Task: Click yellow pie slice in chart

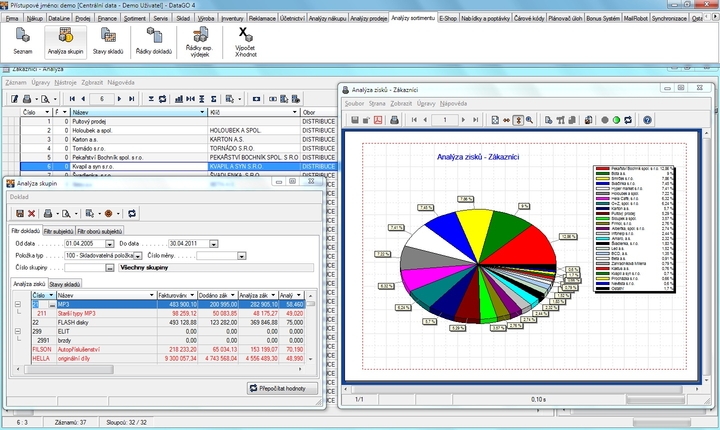Action: pos(475,232)
